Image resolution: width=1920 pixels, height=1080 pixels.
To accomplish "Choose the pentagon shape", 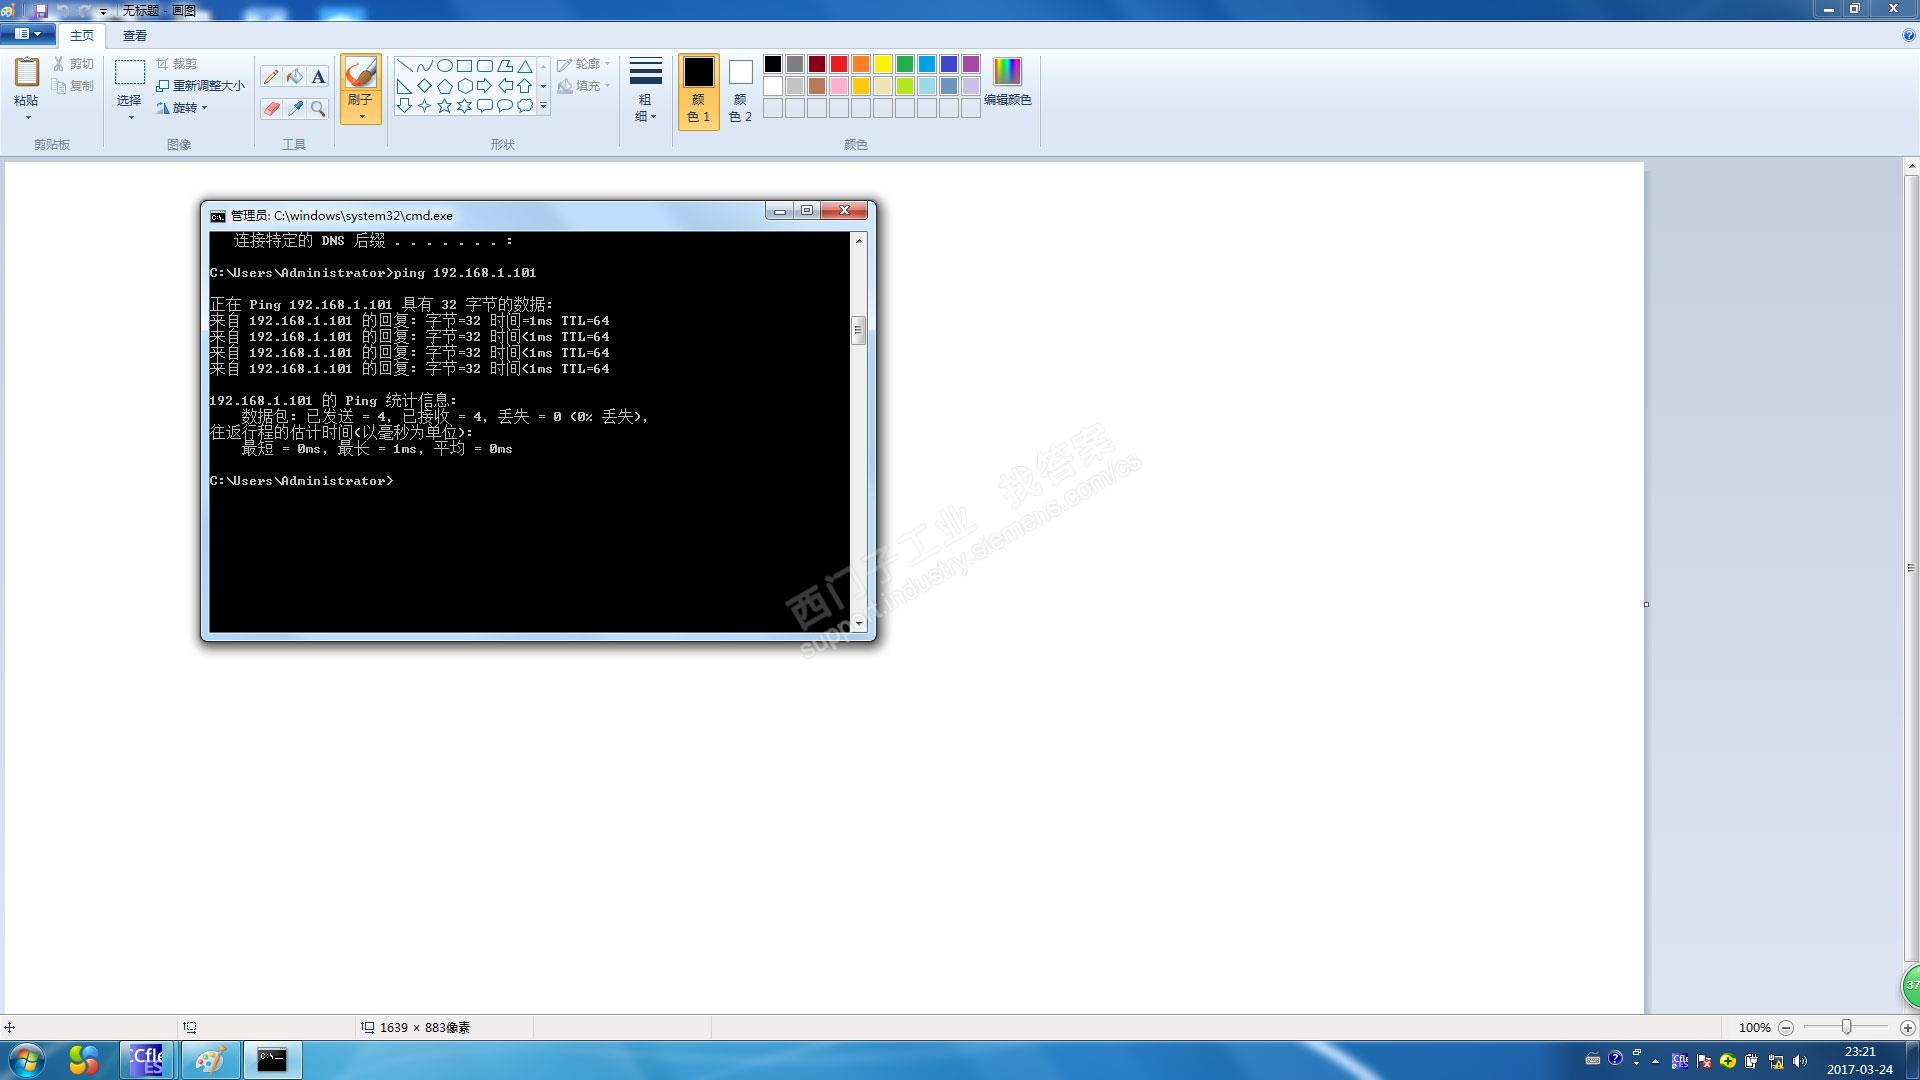I will (444, 86).
